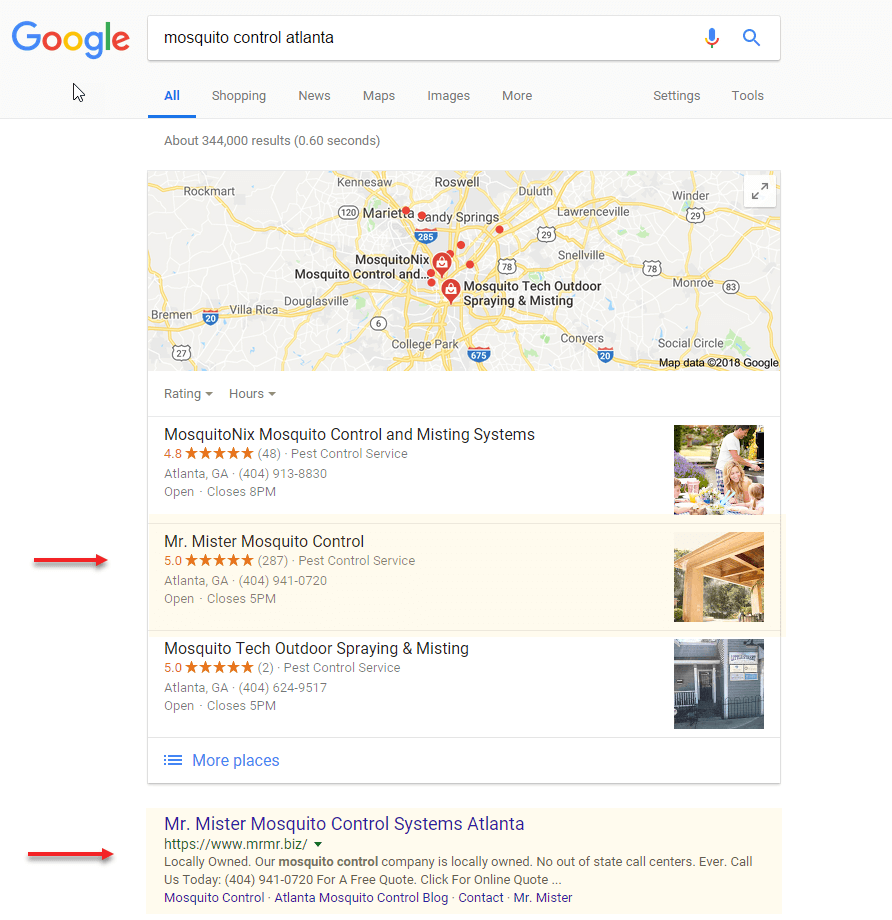Screen dimensions: 892x920
Task: Click the voice search microphone icon
Action: tap(711, 38)
